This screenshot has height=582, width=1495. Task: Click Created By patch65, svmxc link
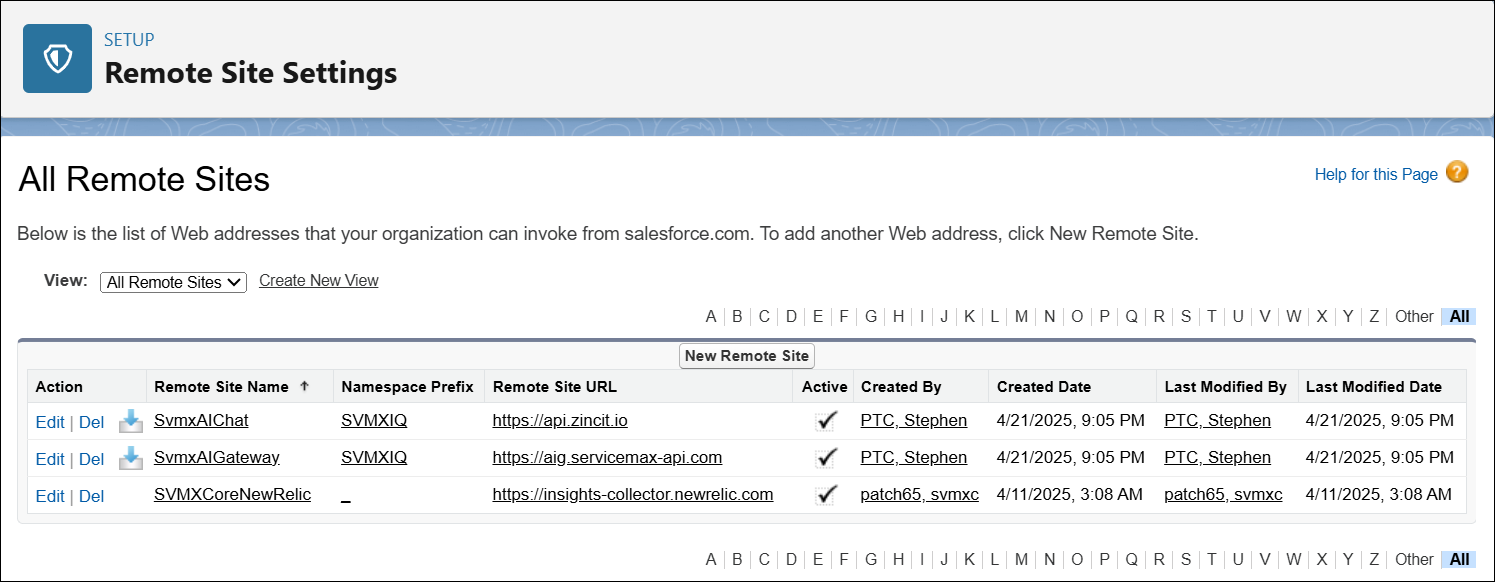[920, 495]
